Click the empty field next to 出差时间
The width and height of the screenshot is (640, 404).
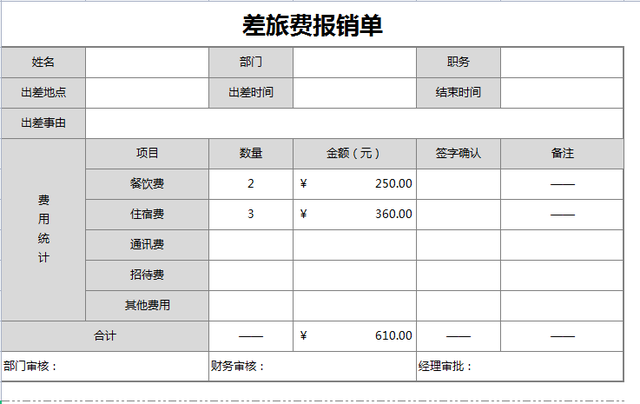tap(355, 93)
